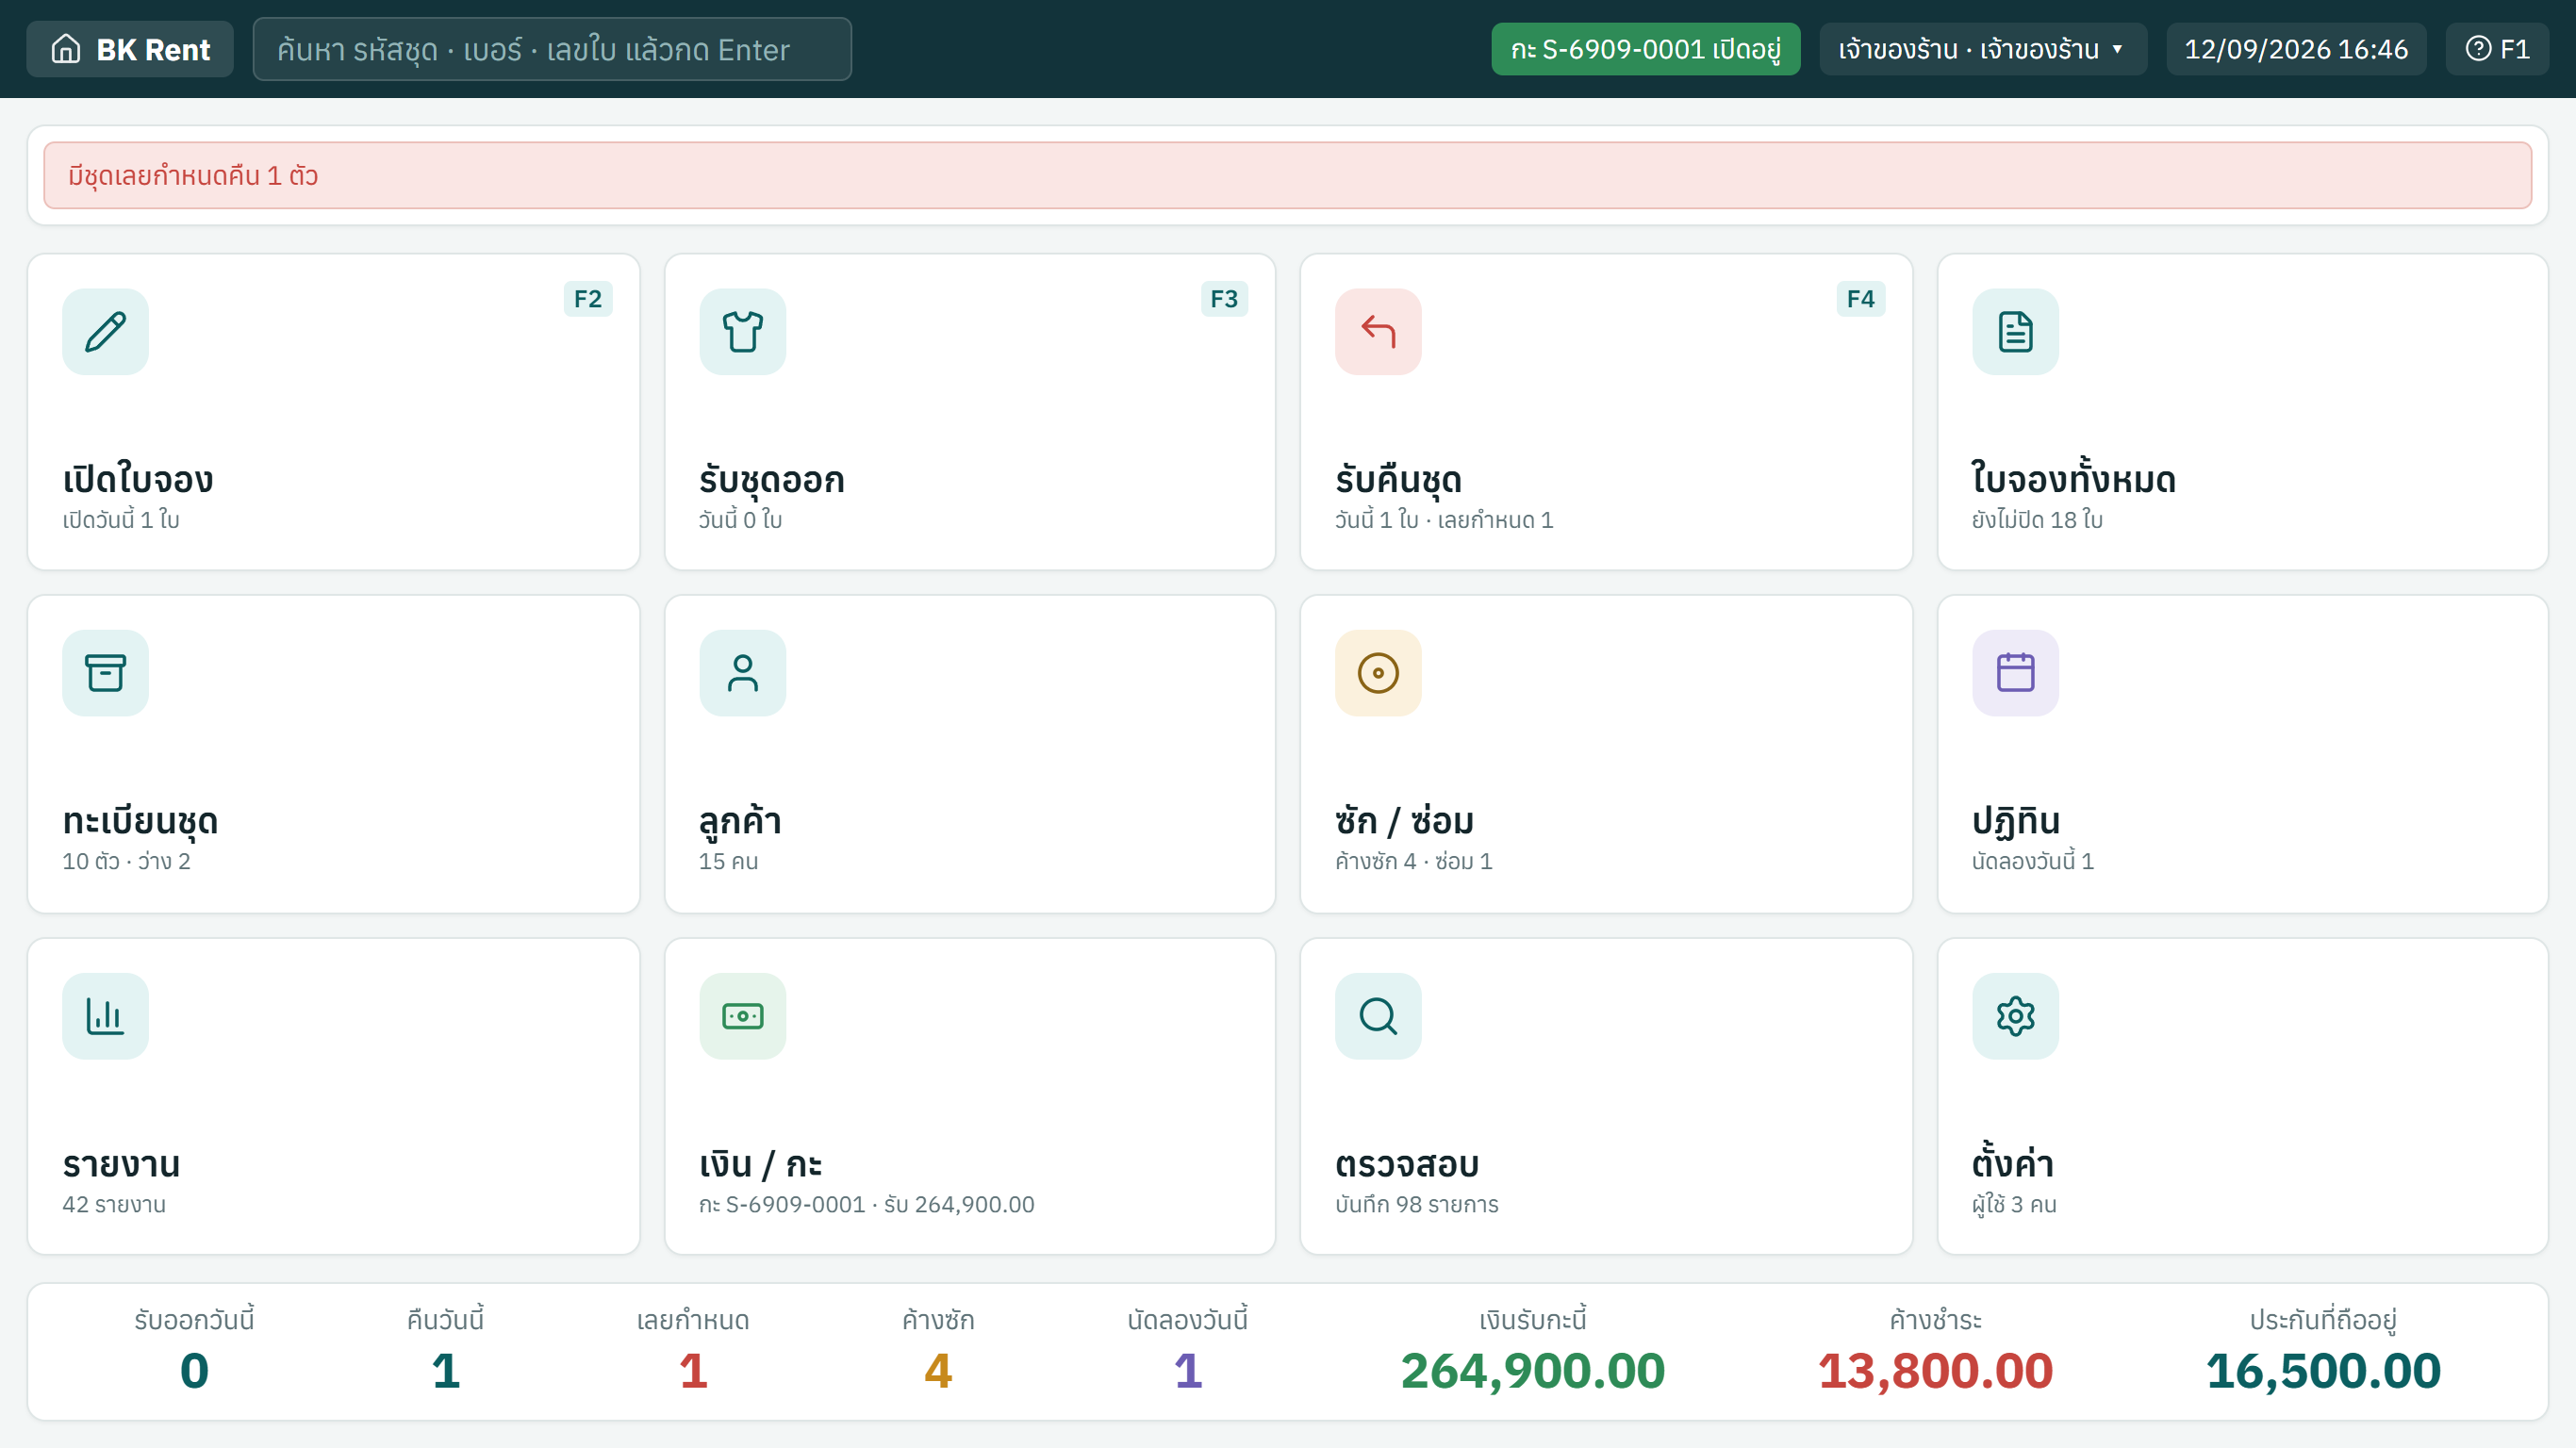Click the BK Rent home button

[130, 49]
